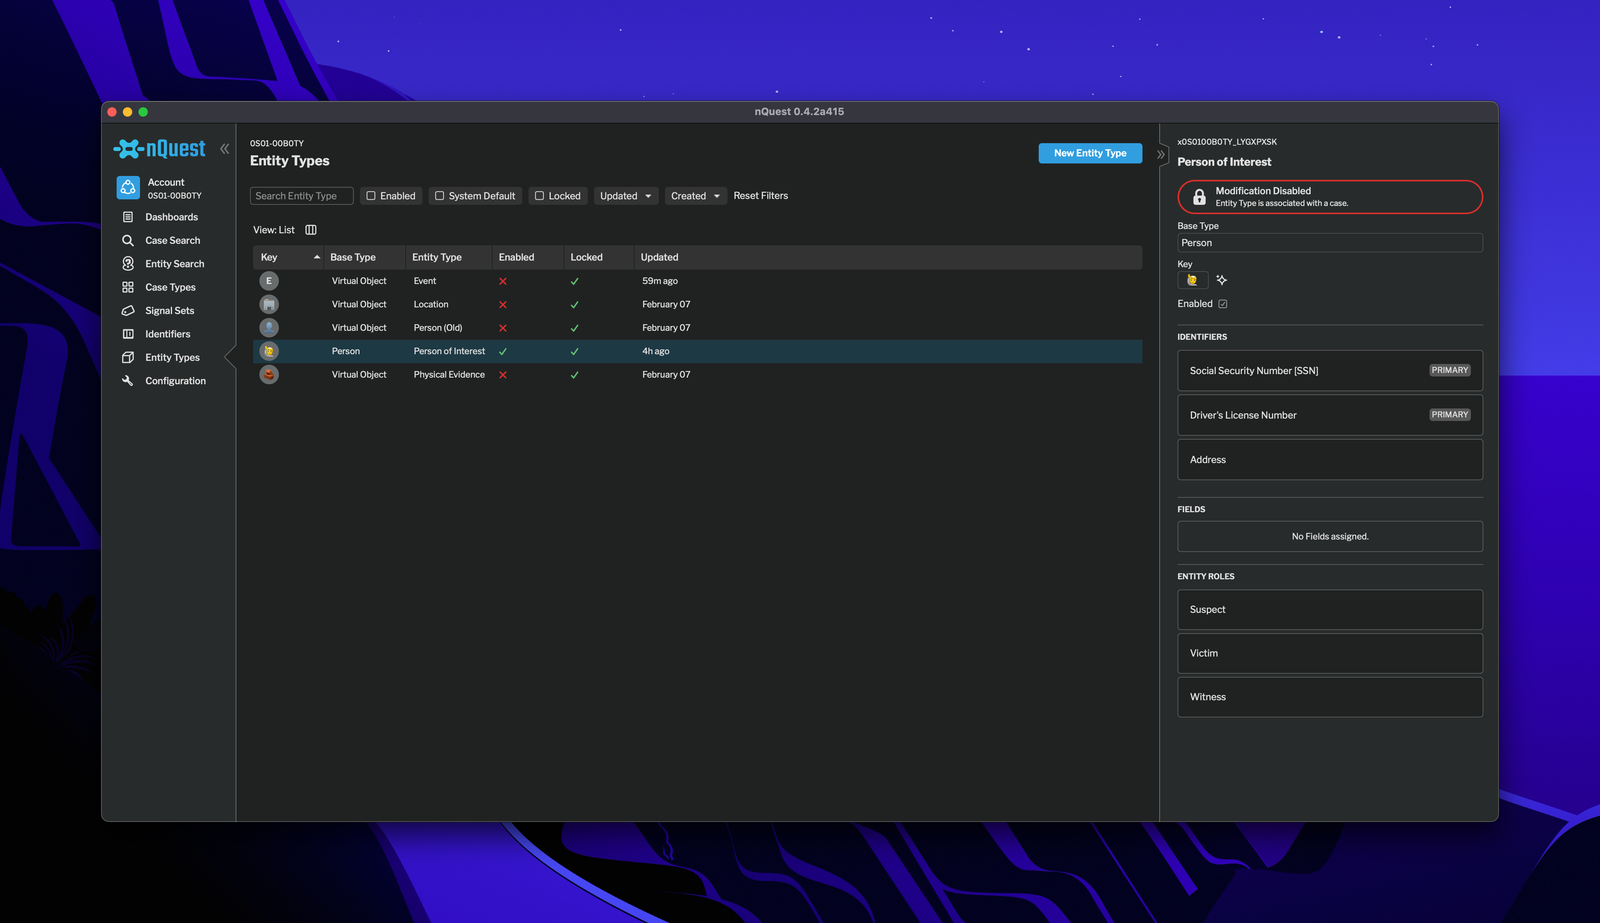Click the Case Search magnifier icon
This screenshot has width=1600, height=923.
[128, 241]
